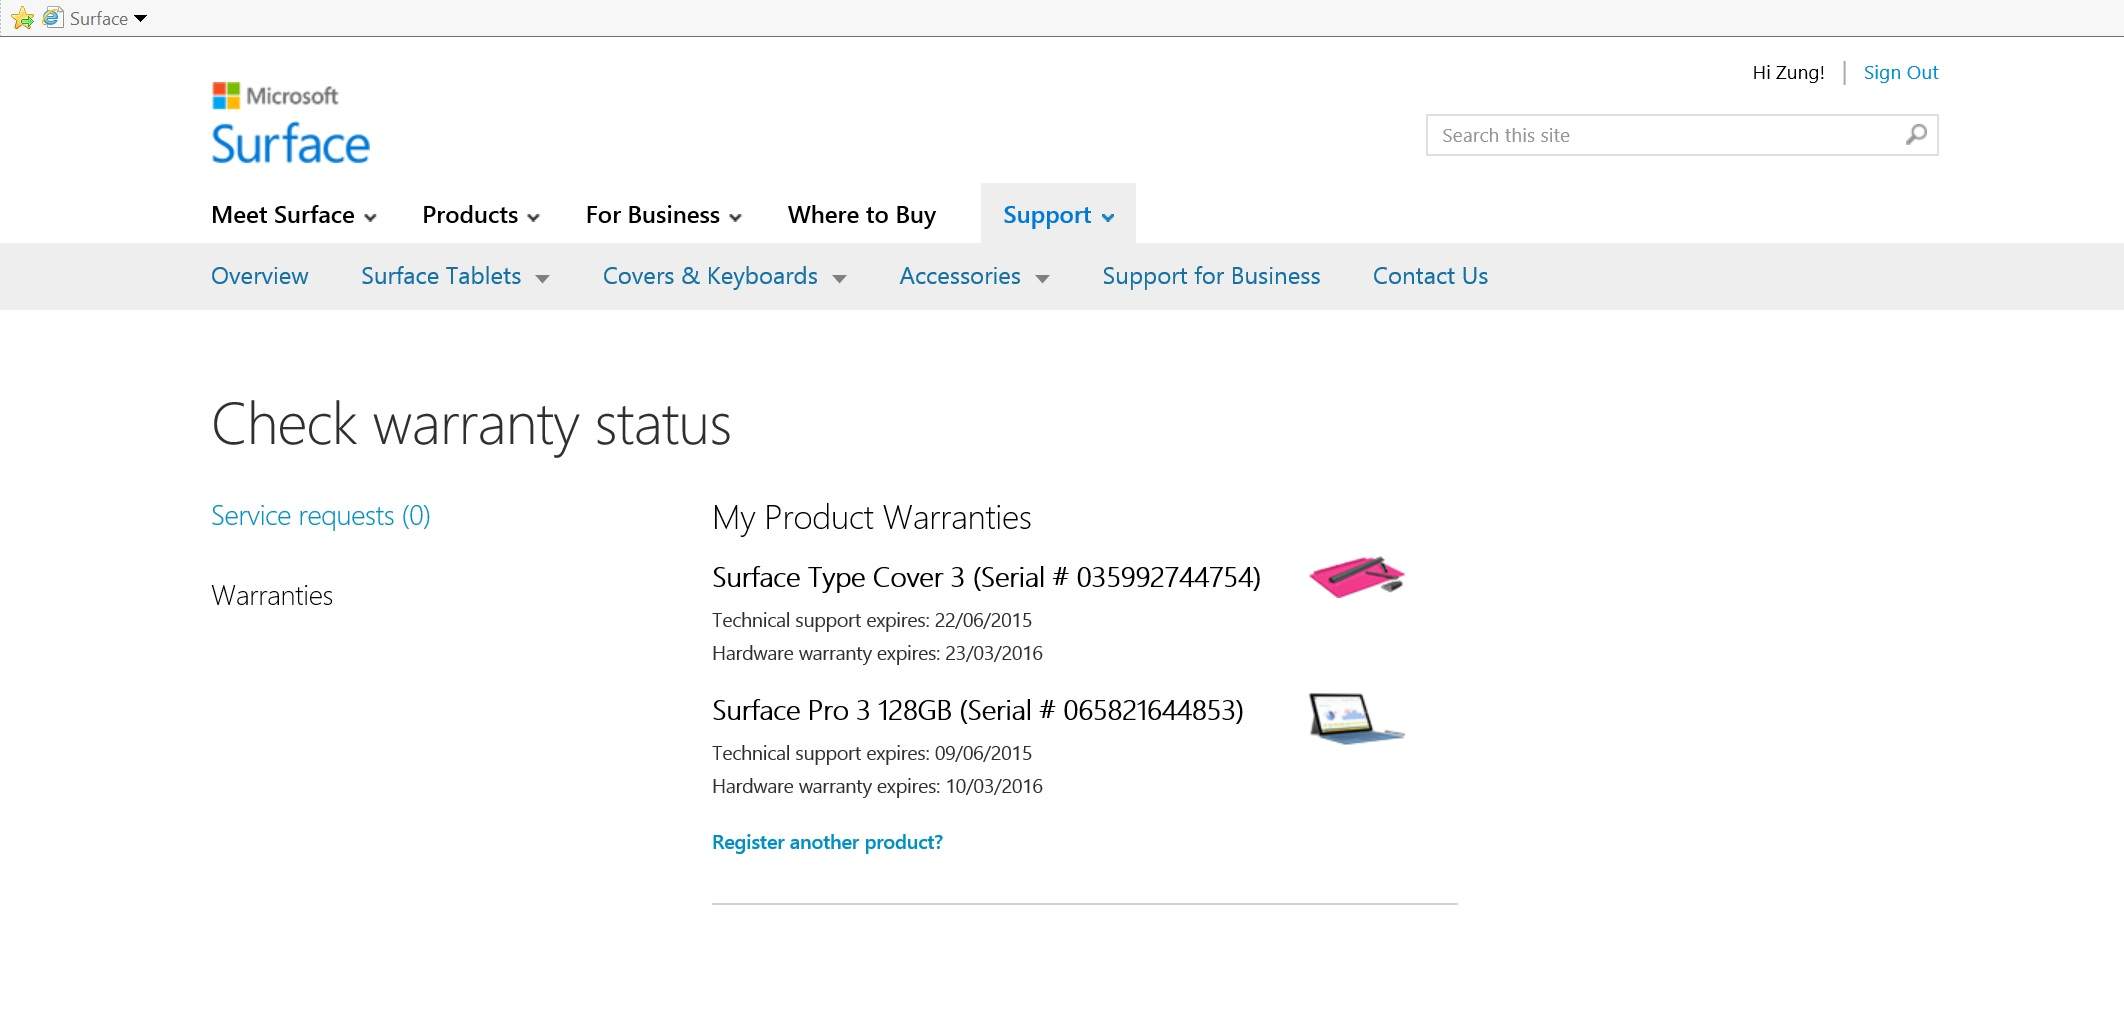Click the Surface brand logo
The width and height of the screenshot is (2124, 1016).
(291, 144)
